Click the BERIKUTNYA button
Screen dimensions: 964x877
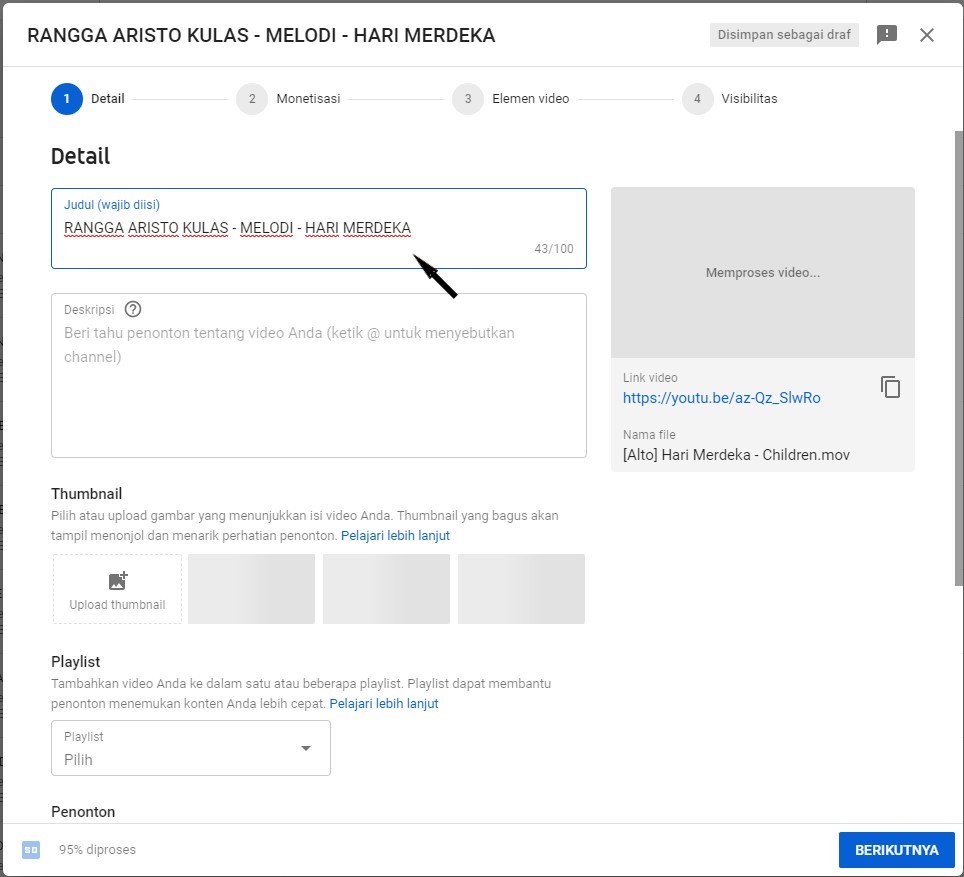point(896,850)
